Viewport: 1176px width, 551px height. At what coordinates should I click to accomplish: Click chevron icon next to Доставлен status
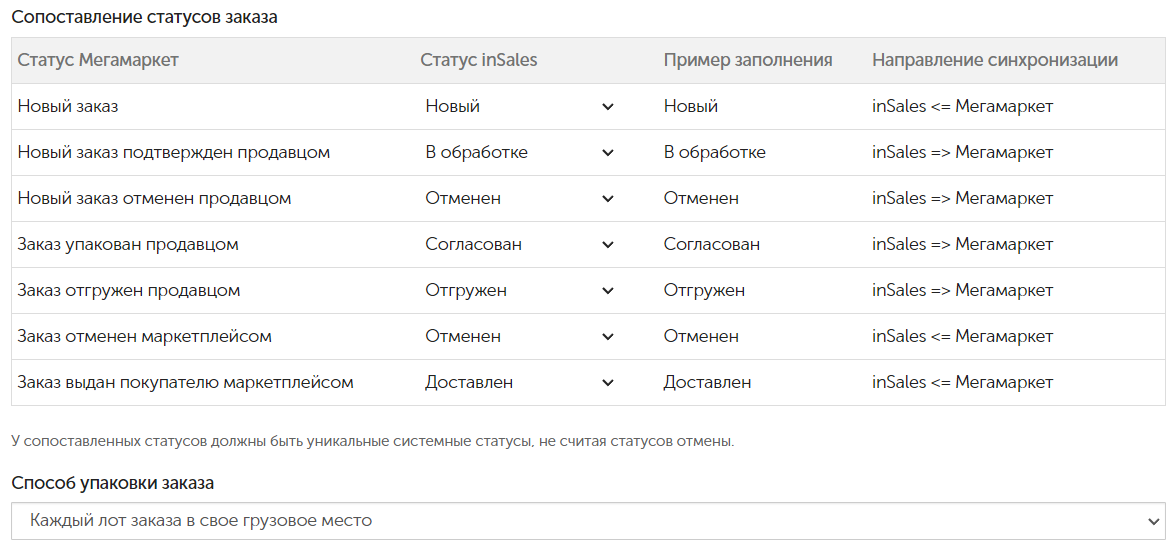(608, 383)
